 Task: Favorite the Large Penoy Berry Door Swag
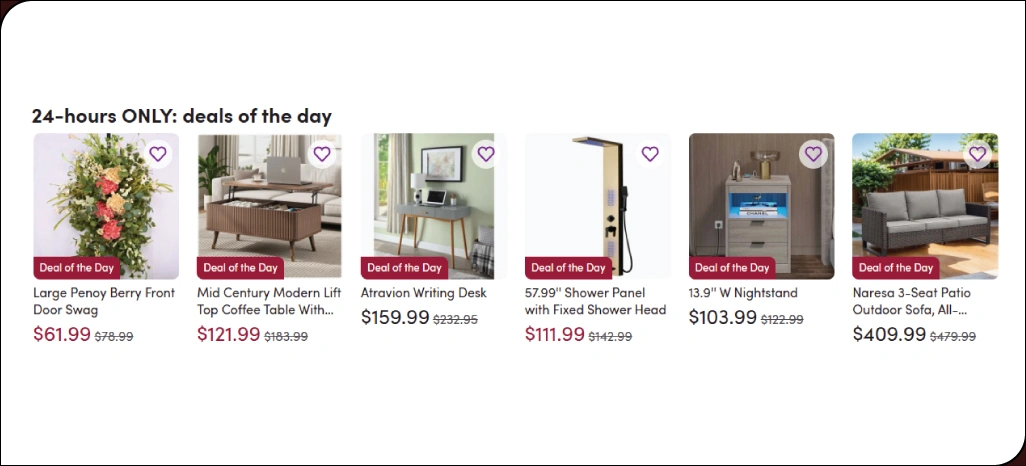(157, 154)
